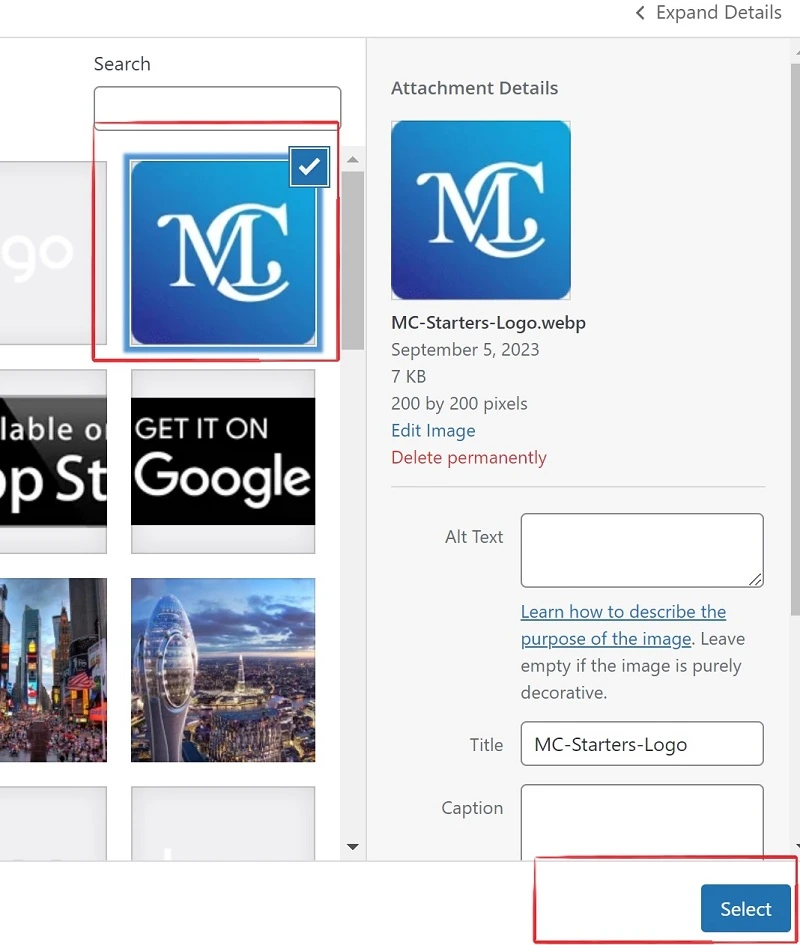Click the Attachment Details heading
The image size is (800, 945).
pyautogui.click(x=474, y=88)
